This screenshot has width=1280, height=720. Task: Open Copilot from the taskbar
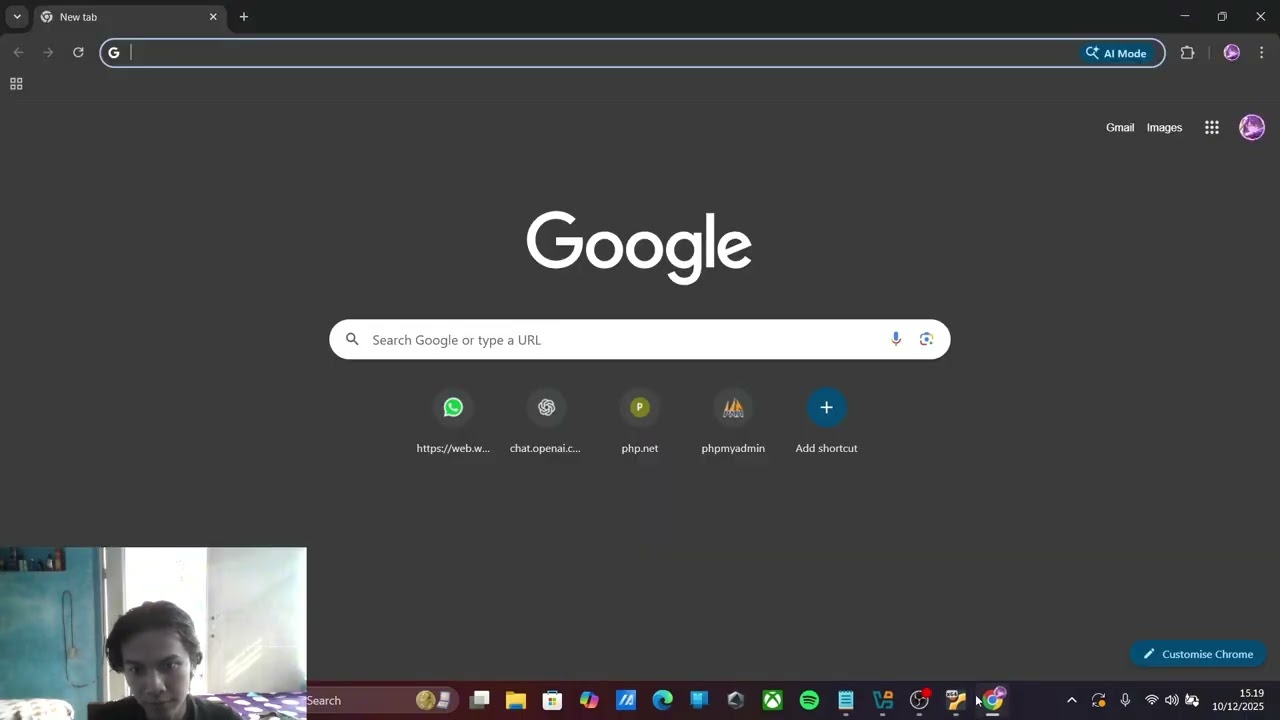coord(589,700)
